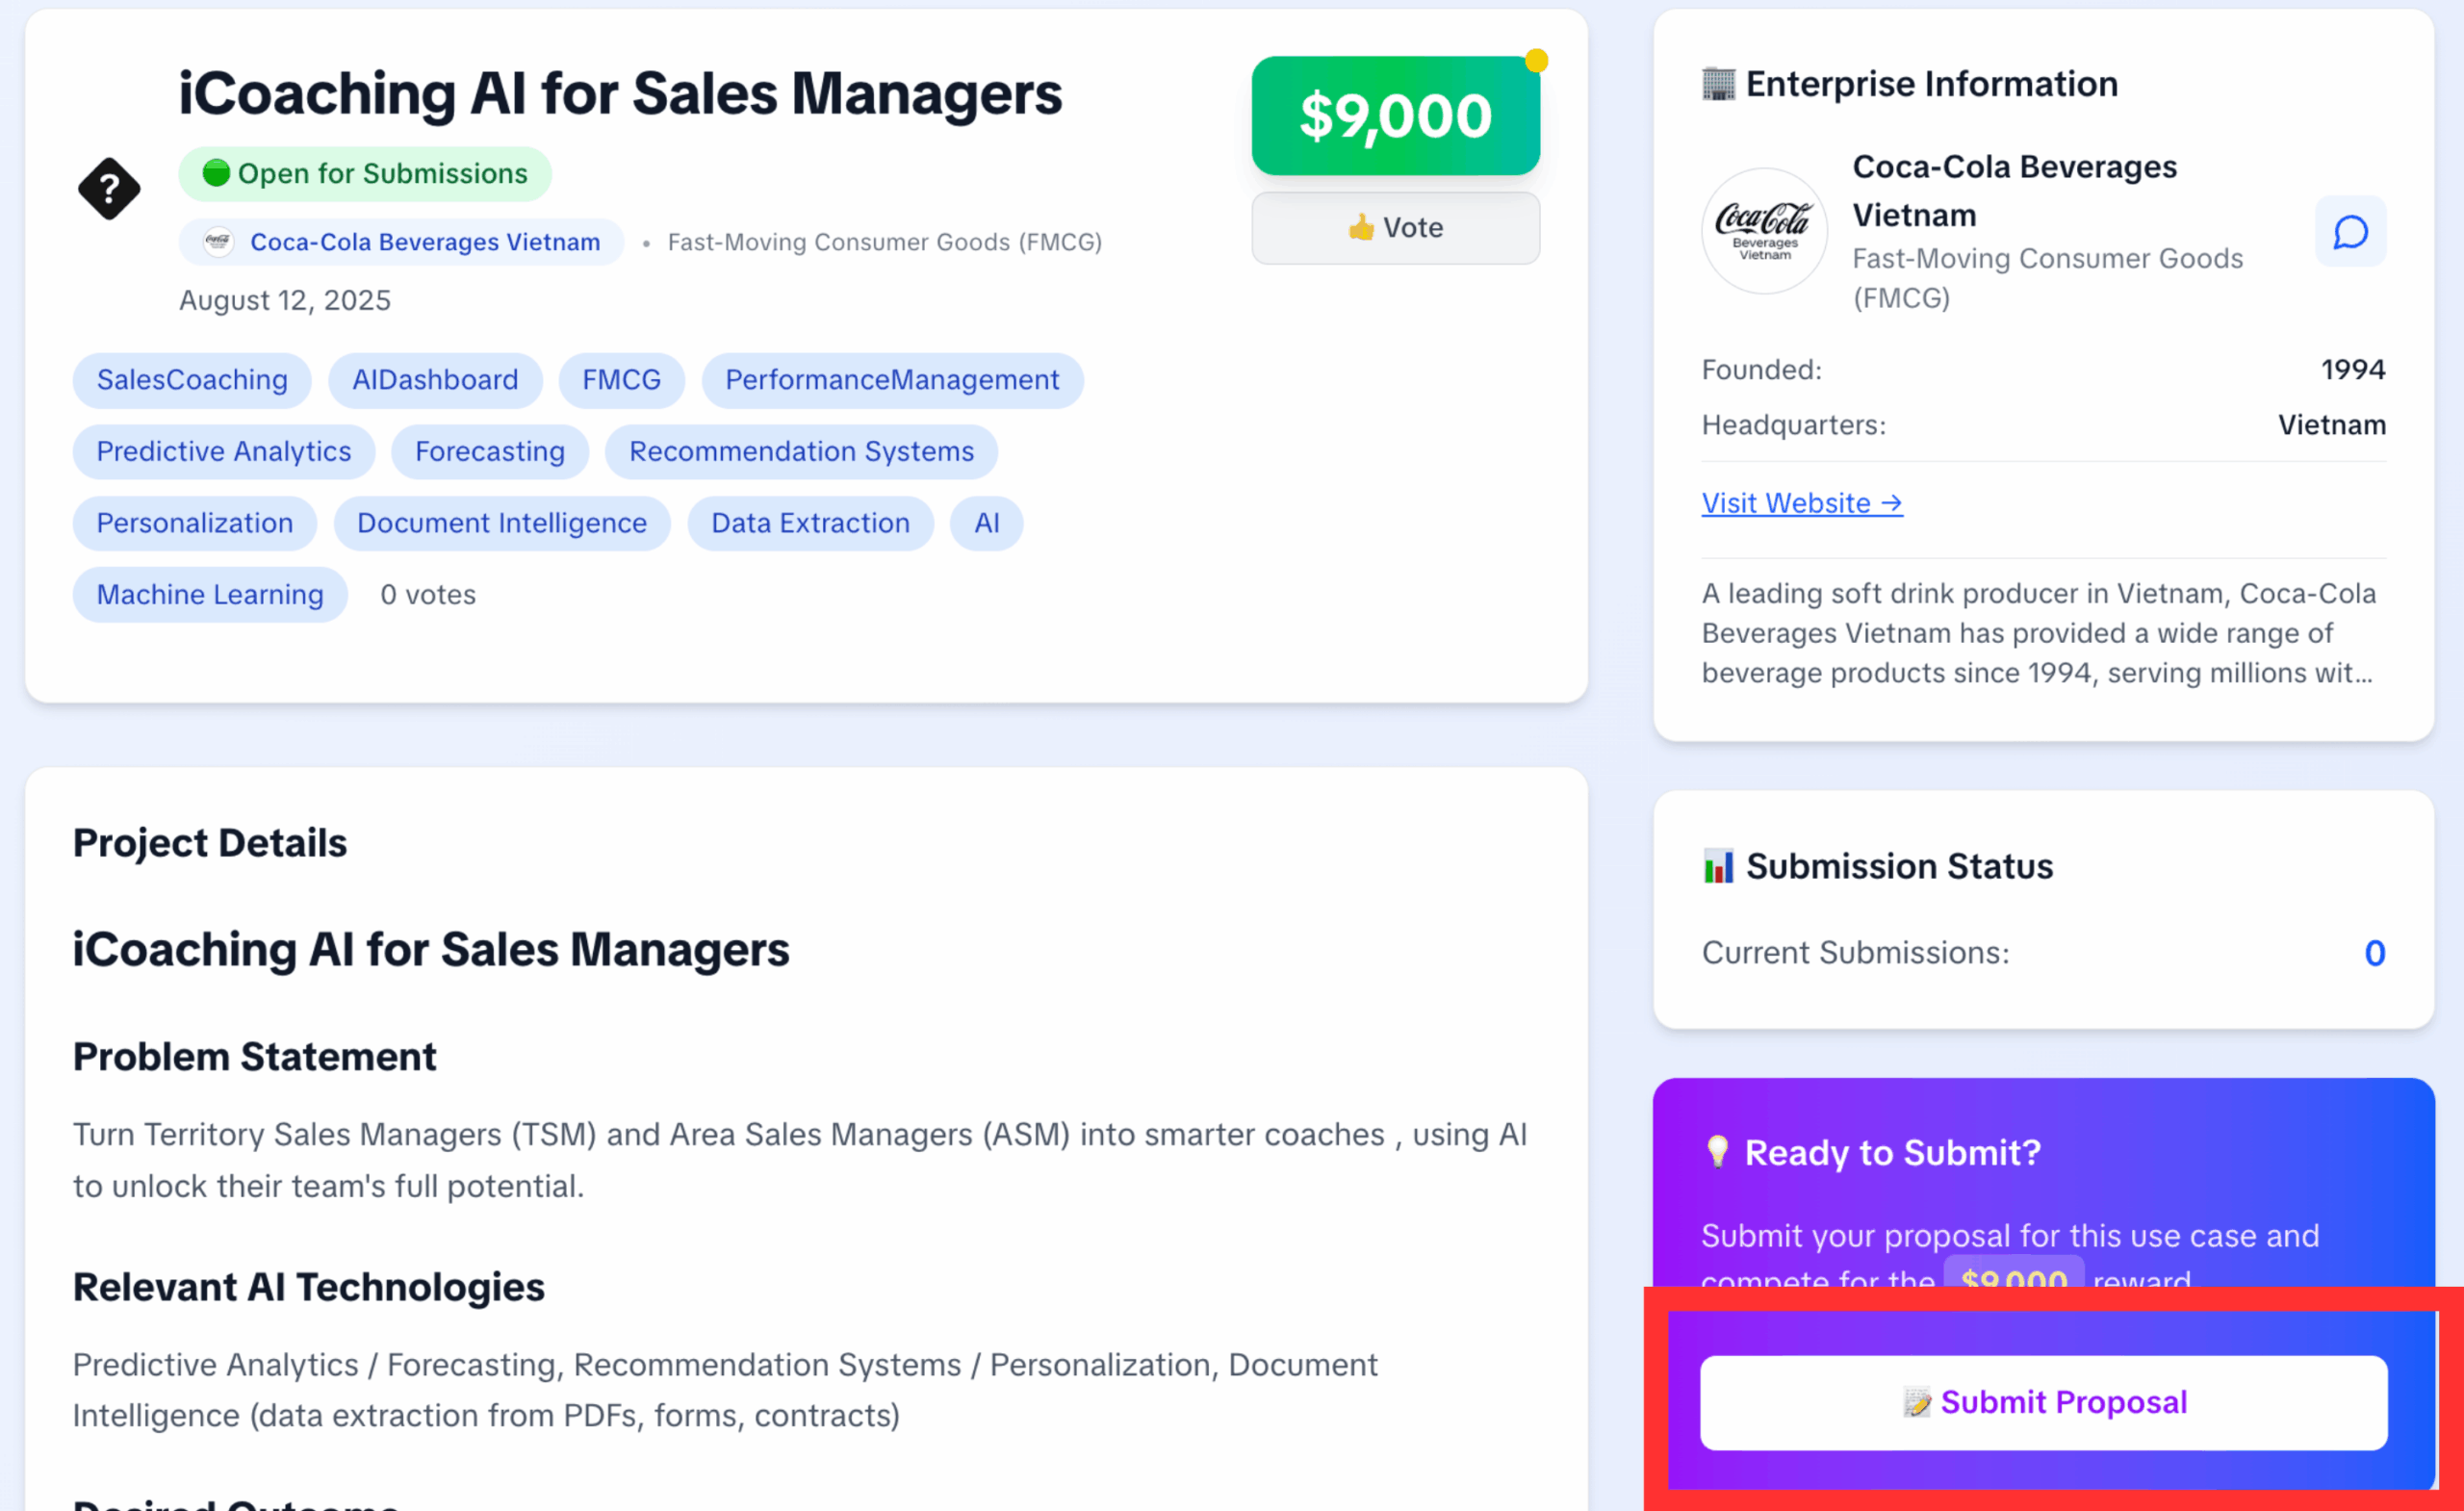Click the Submit Proposal button
2464x1511 pixels.
coord(2043,1402)
